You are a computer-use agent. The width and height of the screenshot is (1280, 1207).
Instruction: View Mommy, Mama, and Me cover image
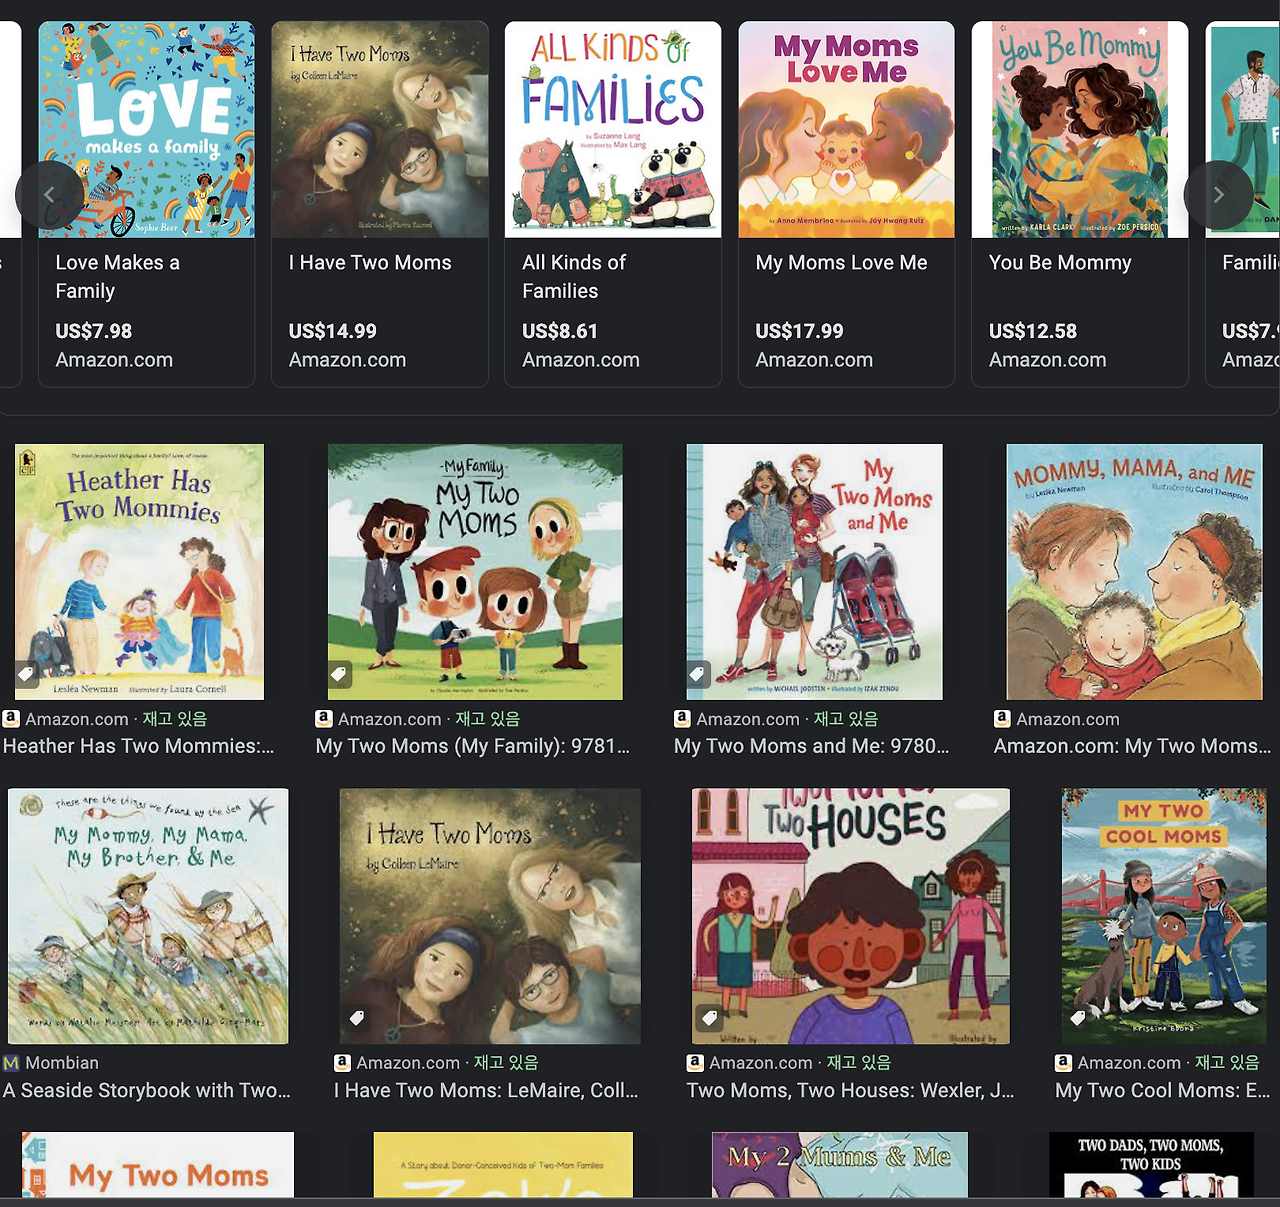1134,572
